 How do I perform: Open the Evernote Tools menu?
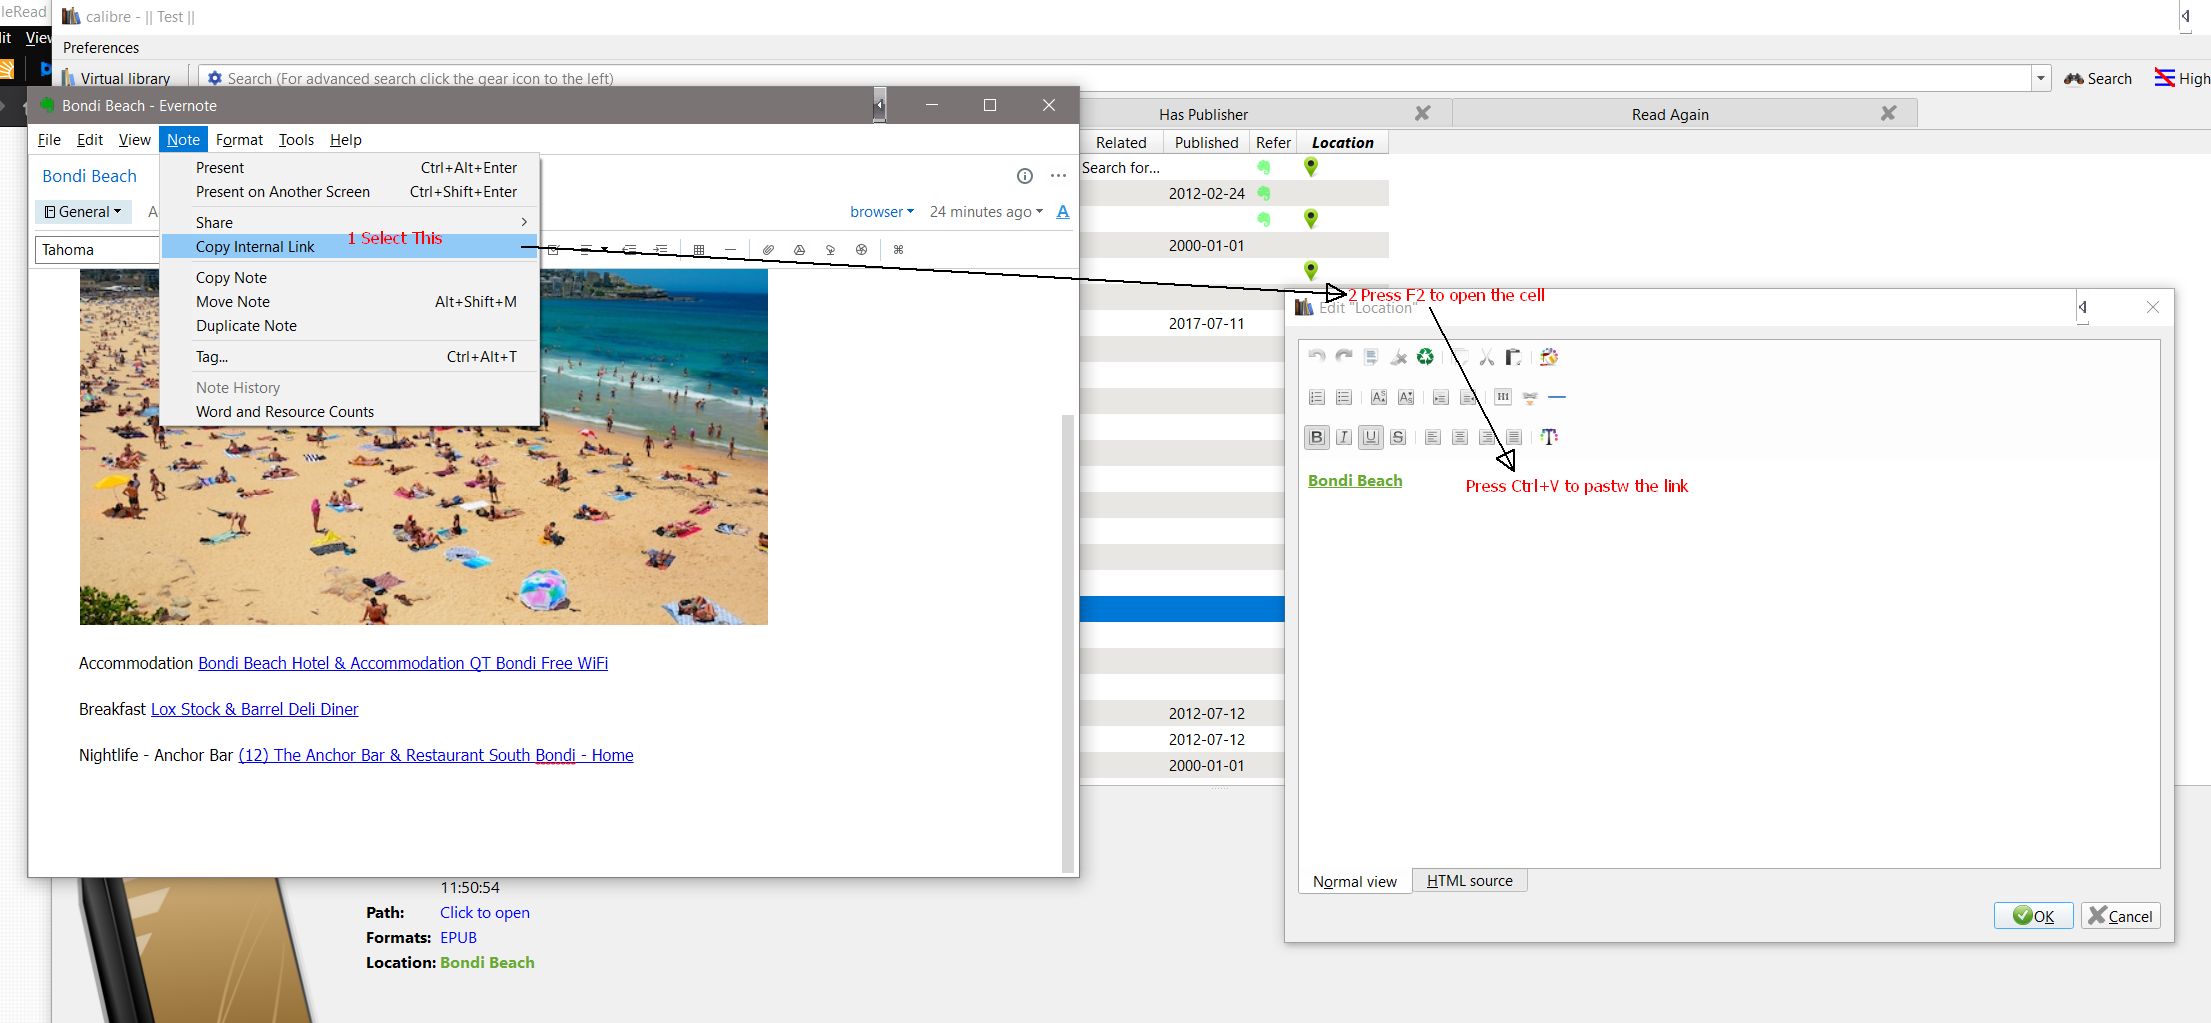(296, 140)
